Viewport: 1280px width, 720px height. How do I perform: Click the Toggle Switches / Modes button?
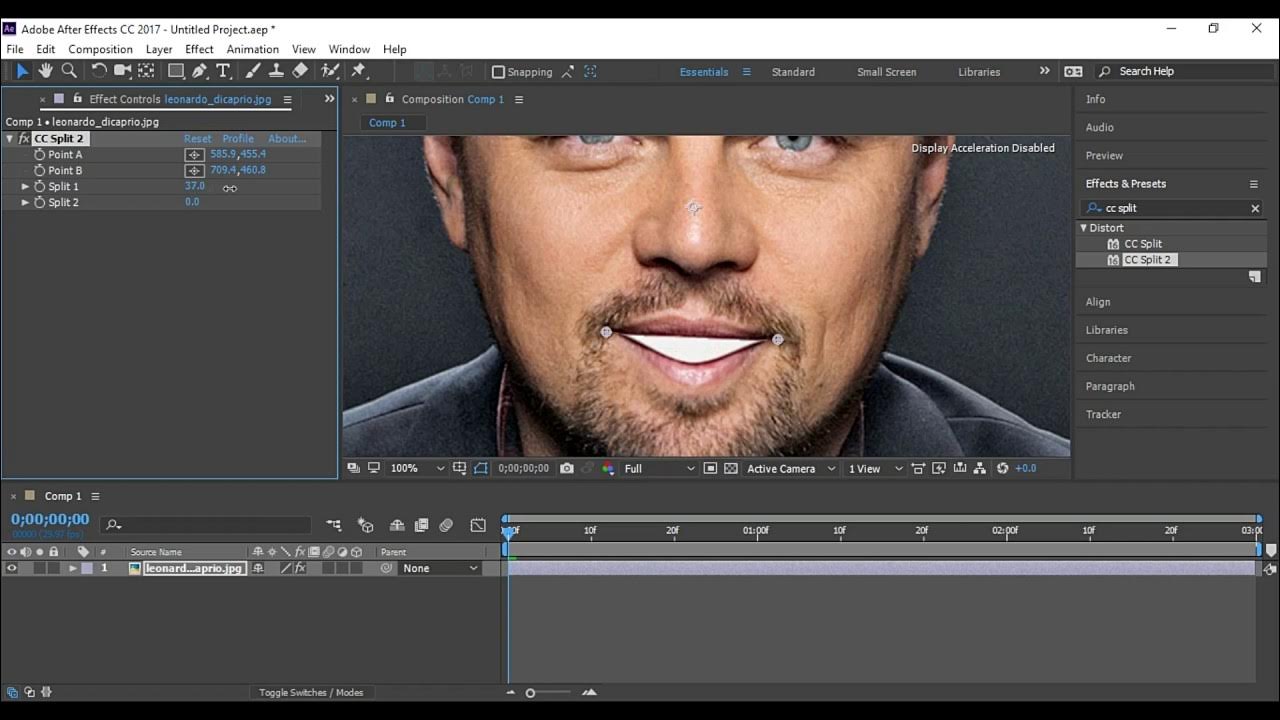click(311, 692)
